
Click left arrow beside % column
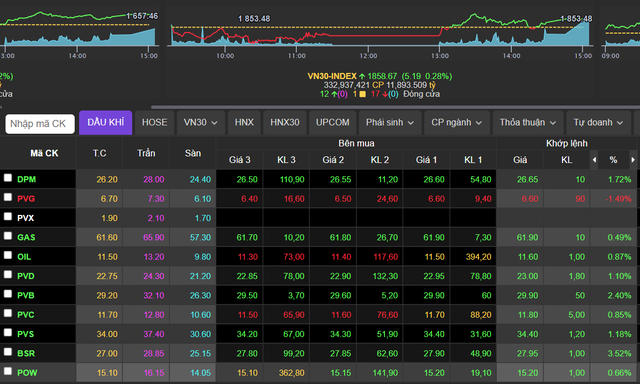594,160
